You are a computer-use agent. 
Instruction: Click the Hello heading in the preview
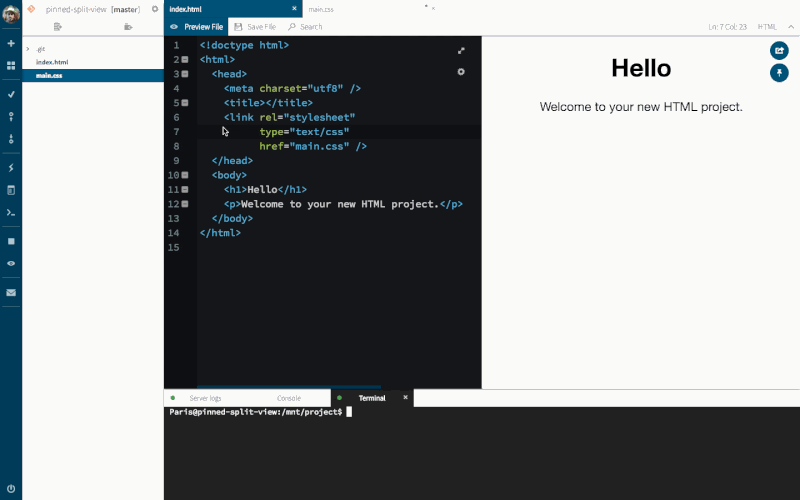(641, 68)
